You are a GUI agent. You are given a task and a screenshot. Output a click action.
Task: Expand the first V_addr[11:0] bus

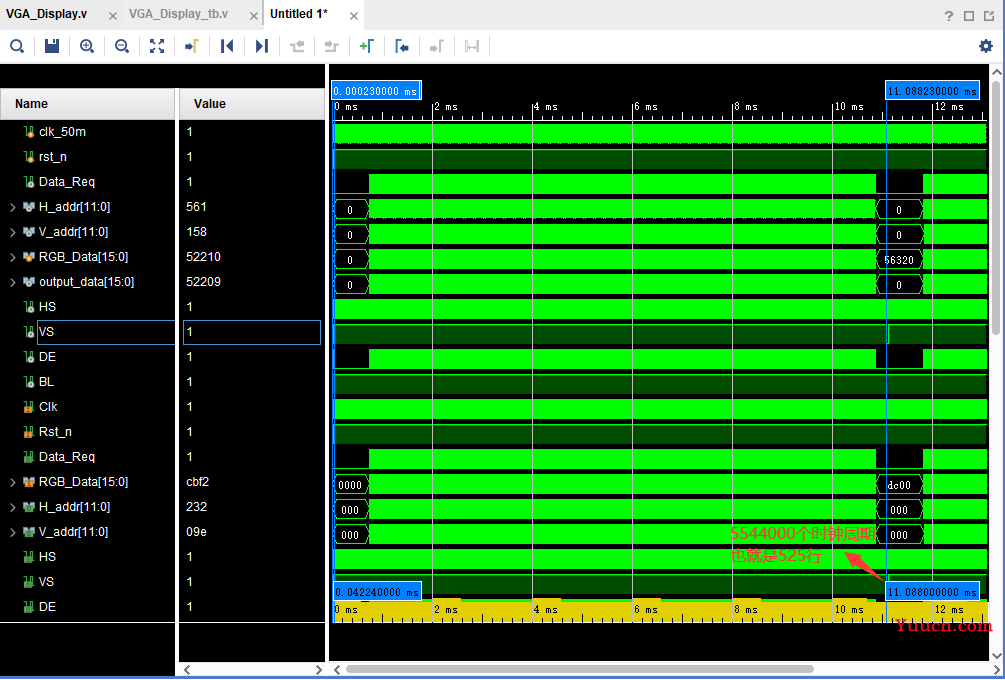pyautogui.click(x=12, y=232)
